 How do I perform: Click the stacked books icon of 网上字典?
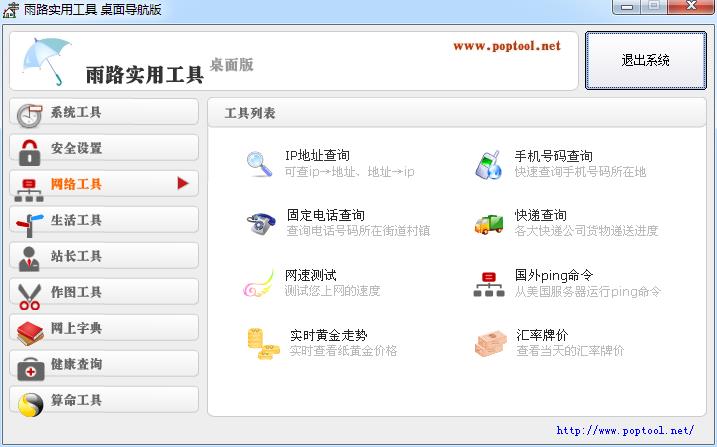[x=30, y=333]
